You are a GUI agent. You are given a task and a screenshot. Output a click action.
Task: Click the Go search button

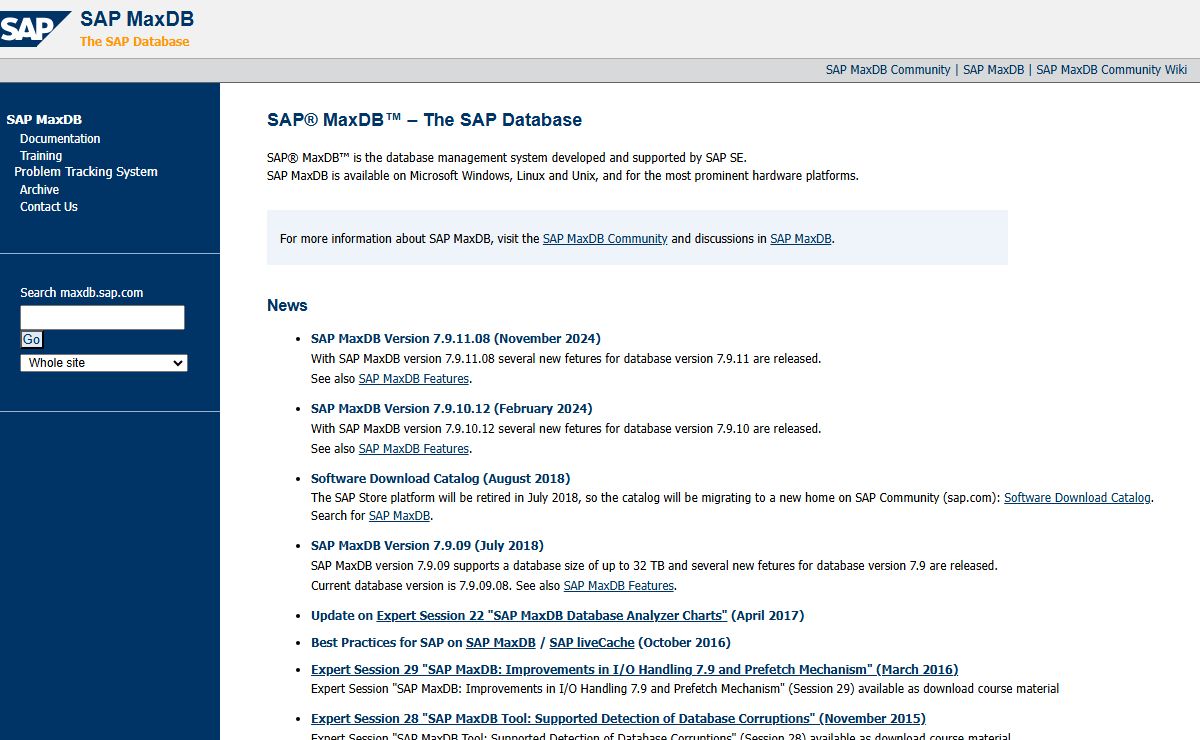pos(32,340)
